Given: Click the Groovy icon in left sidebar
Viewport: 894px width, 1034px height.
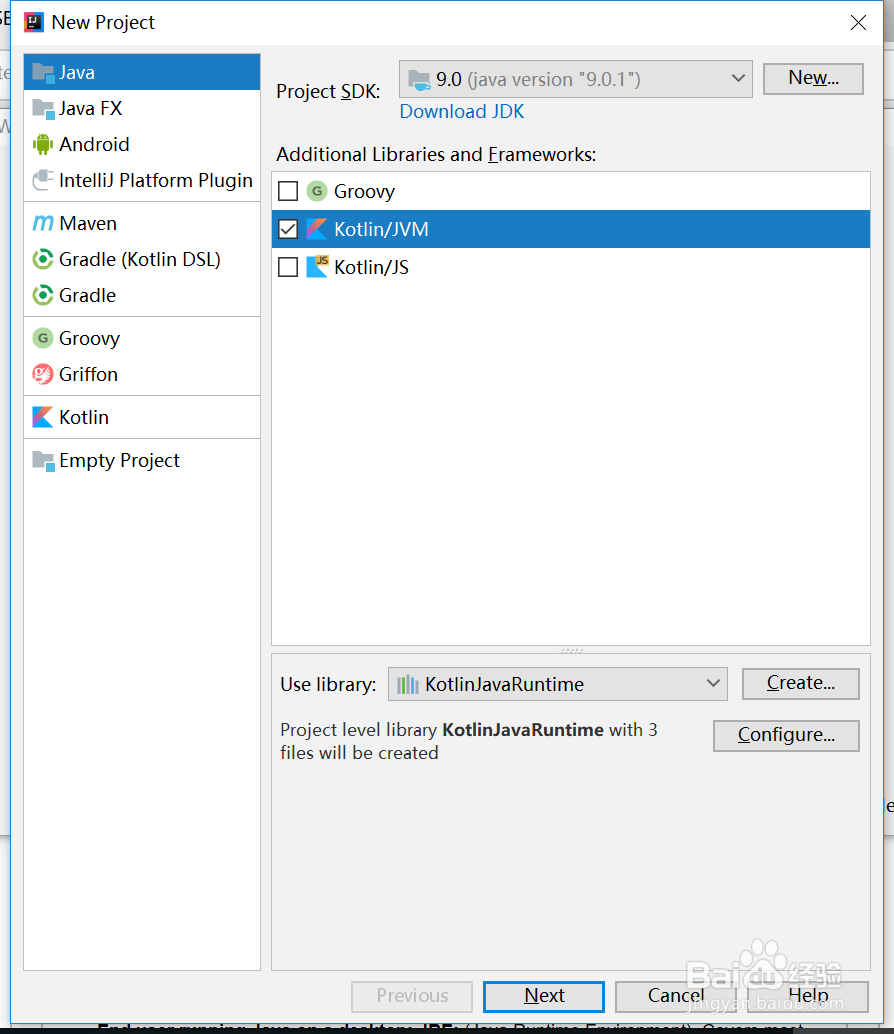Looking at the screenshot, I should (43, 338).
